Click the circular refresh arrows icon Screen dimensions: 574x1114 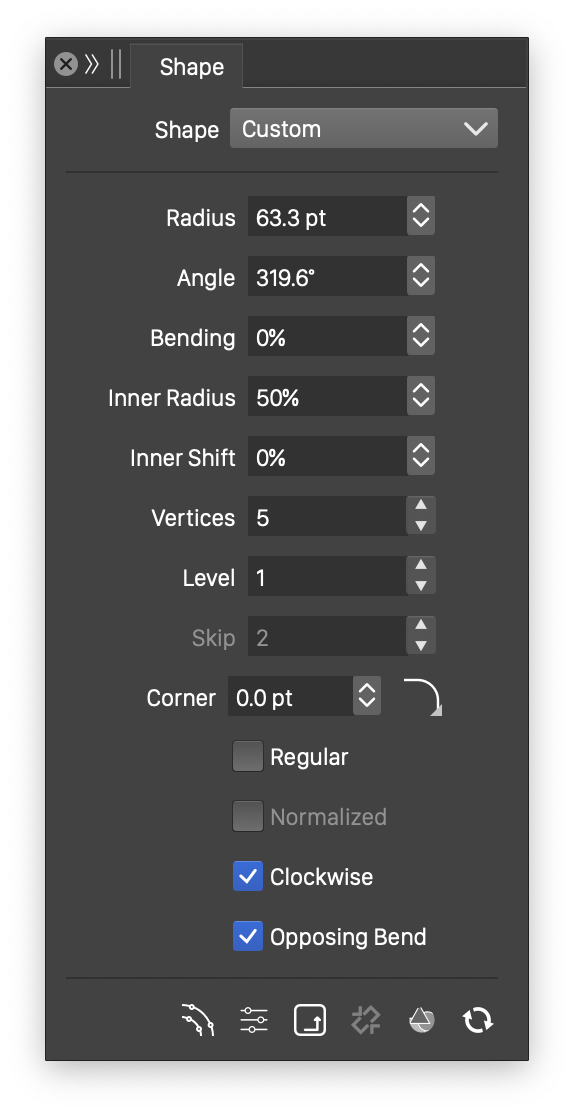[478, 1020]
